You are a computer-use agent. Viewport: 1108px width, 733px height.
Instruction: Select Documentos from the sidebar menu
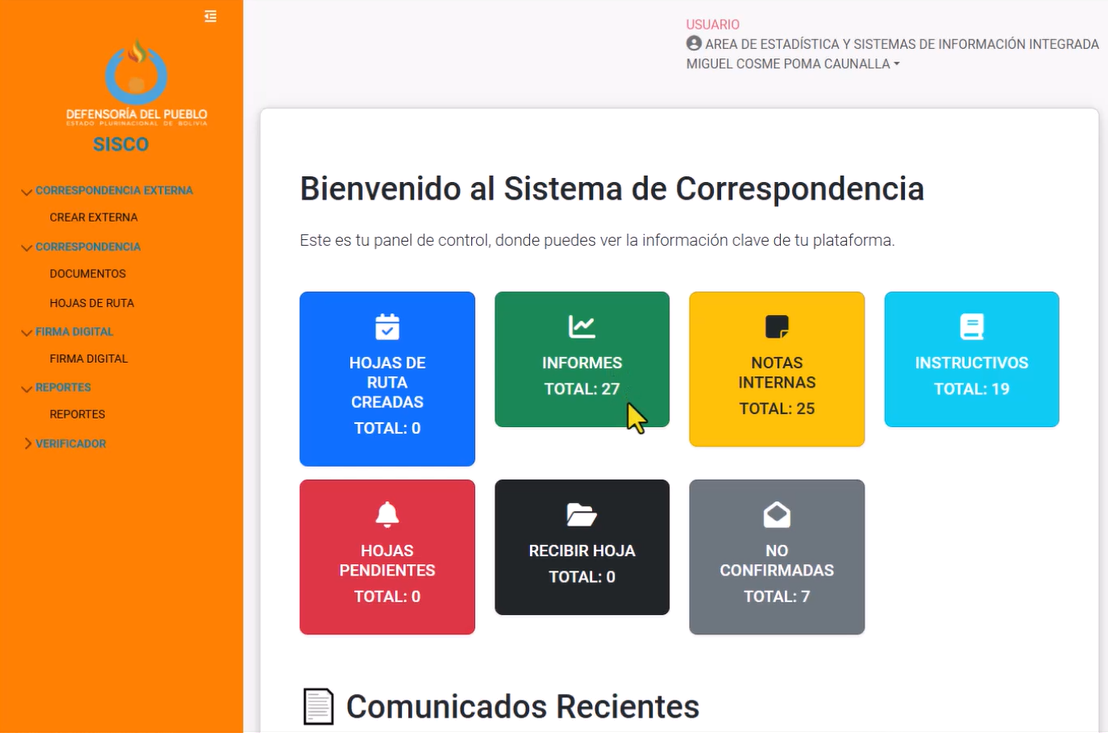[88, 274]
